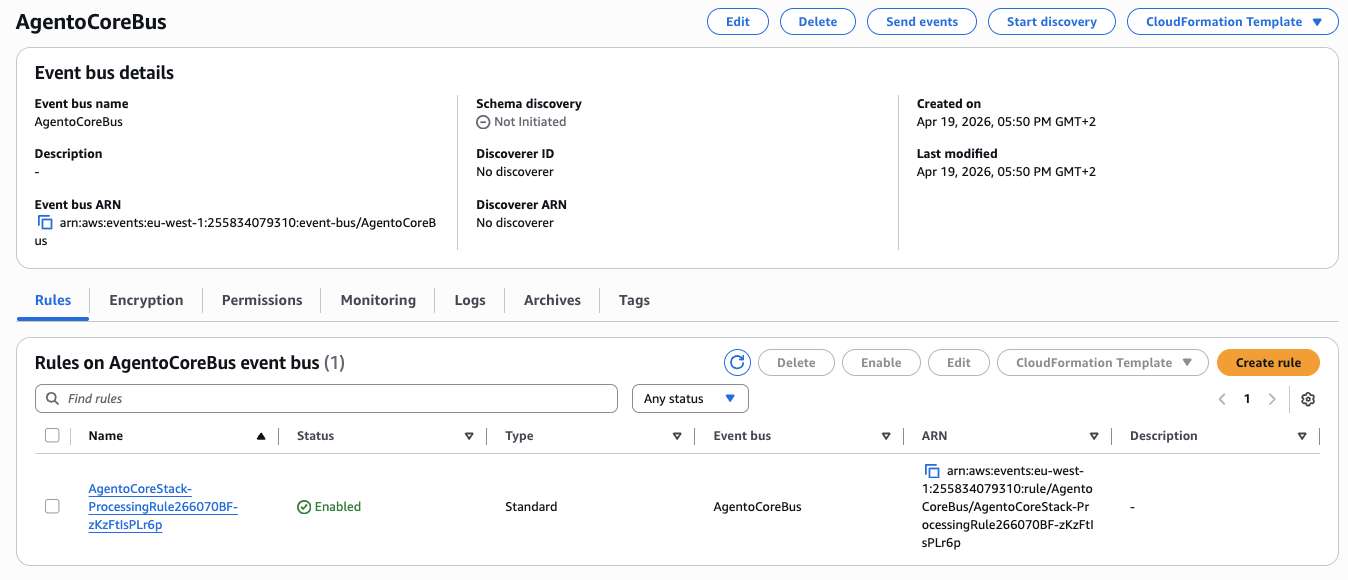The width and height of the screenshot is (1348, 580).
Task: Click Start discovery button
Action: (1052, 21)
